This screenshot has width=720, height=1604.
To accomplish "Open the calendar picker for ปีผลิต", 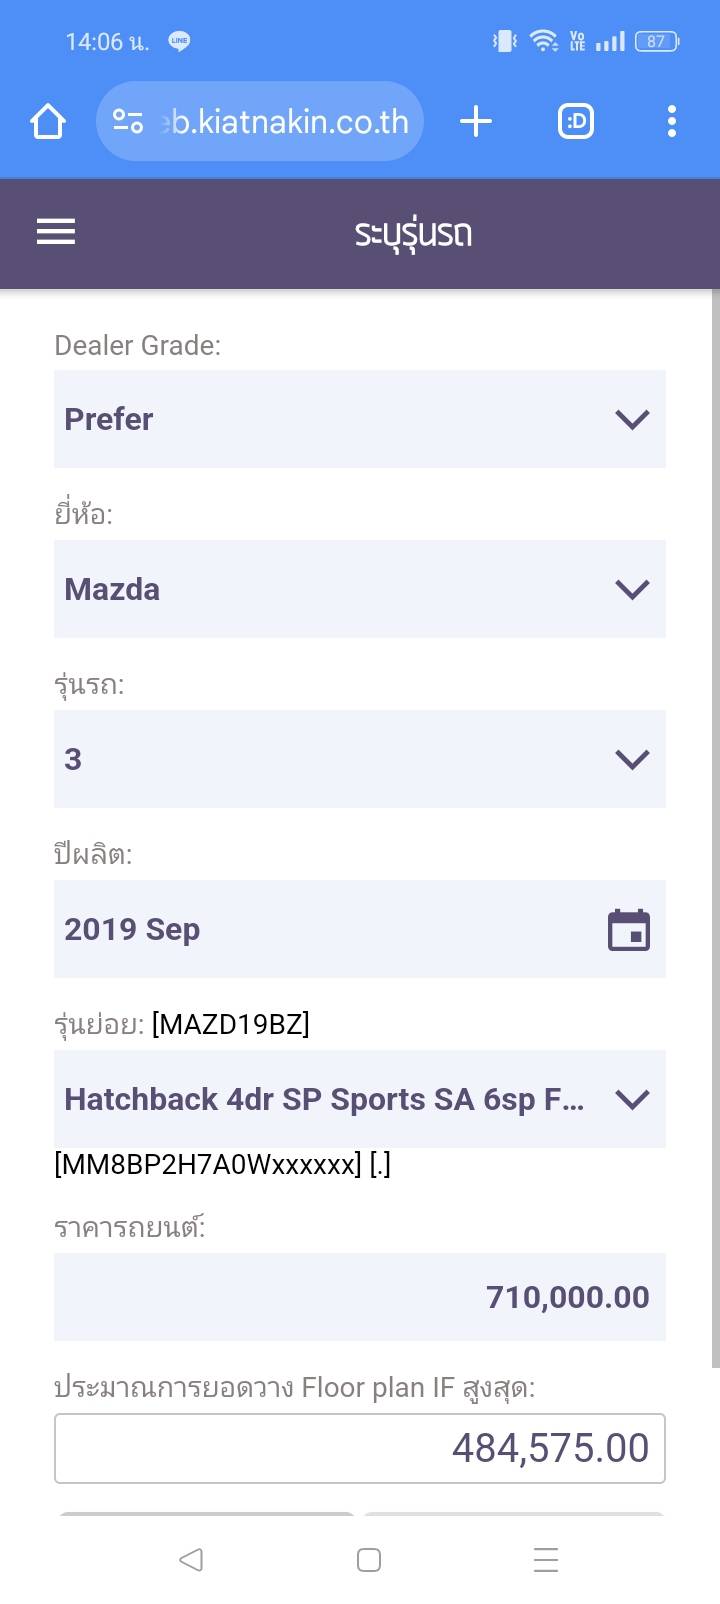I will [x=629, y=930].
